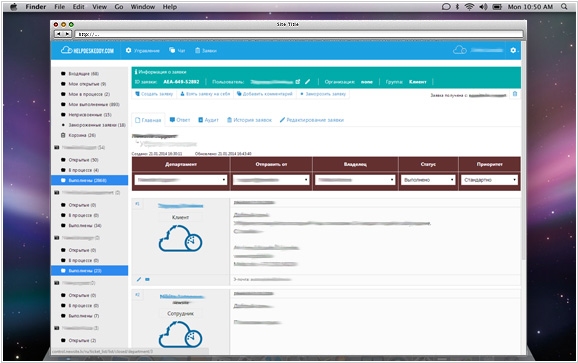
Task: Go to the Заявки tickets section
Action: [206, 50]
